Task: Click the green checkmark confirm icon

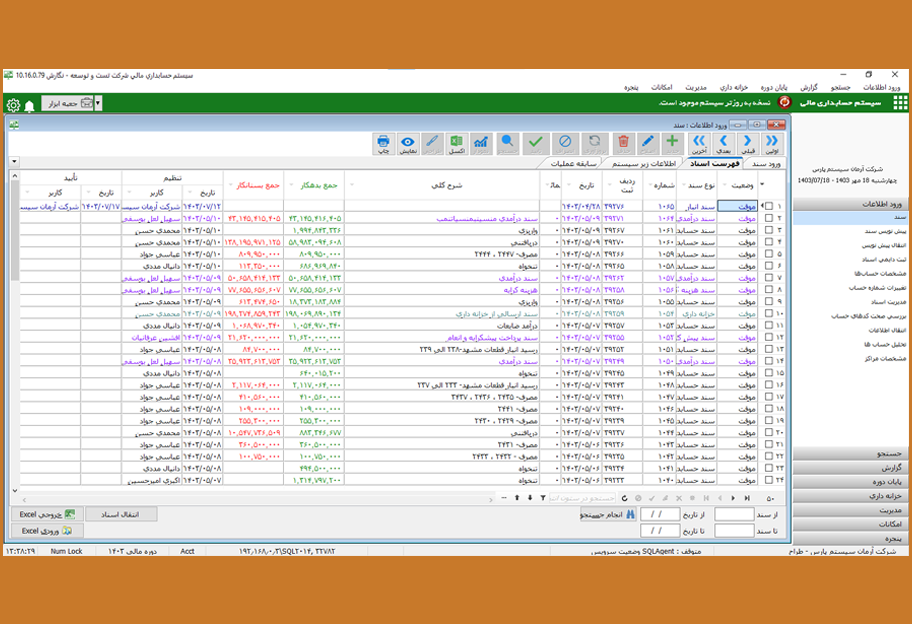Action: (x=536, y=144)
